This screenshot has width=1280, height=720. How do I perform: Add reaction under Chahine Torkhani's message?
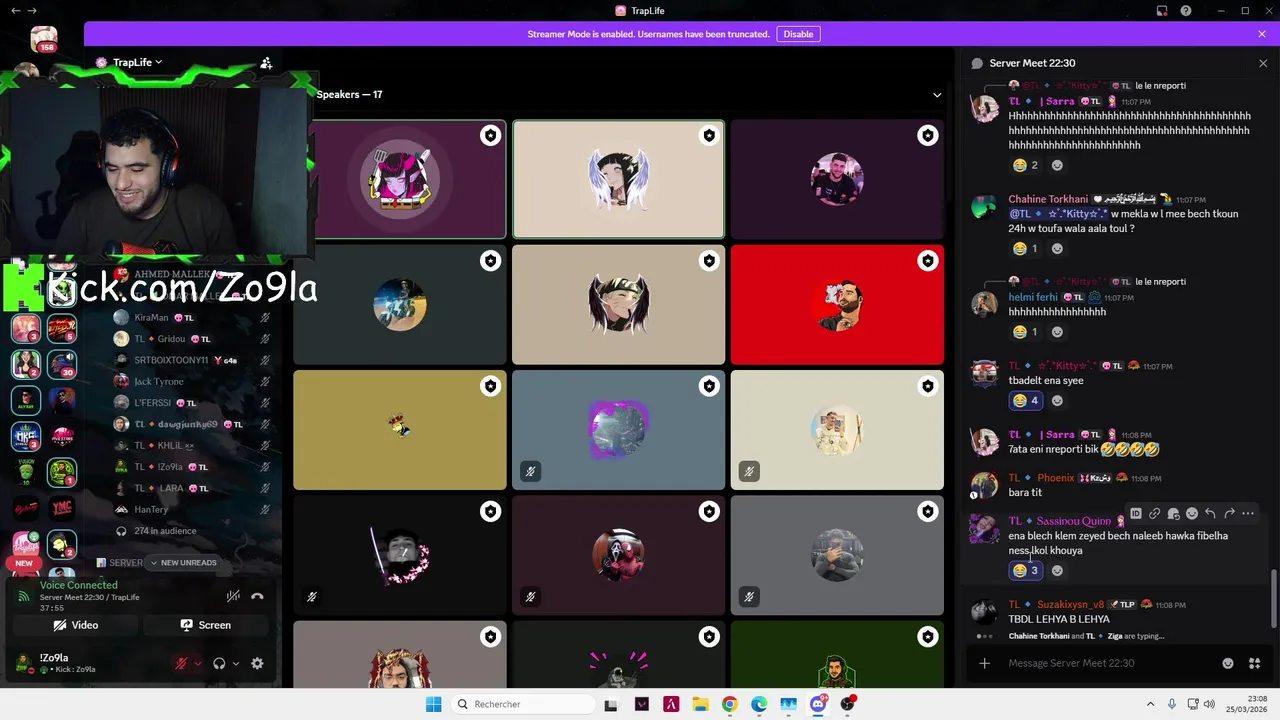pos(1057,249)
